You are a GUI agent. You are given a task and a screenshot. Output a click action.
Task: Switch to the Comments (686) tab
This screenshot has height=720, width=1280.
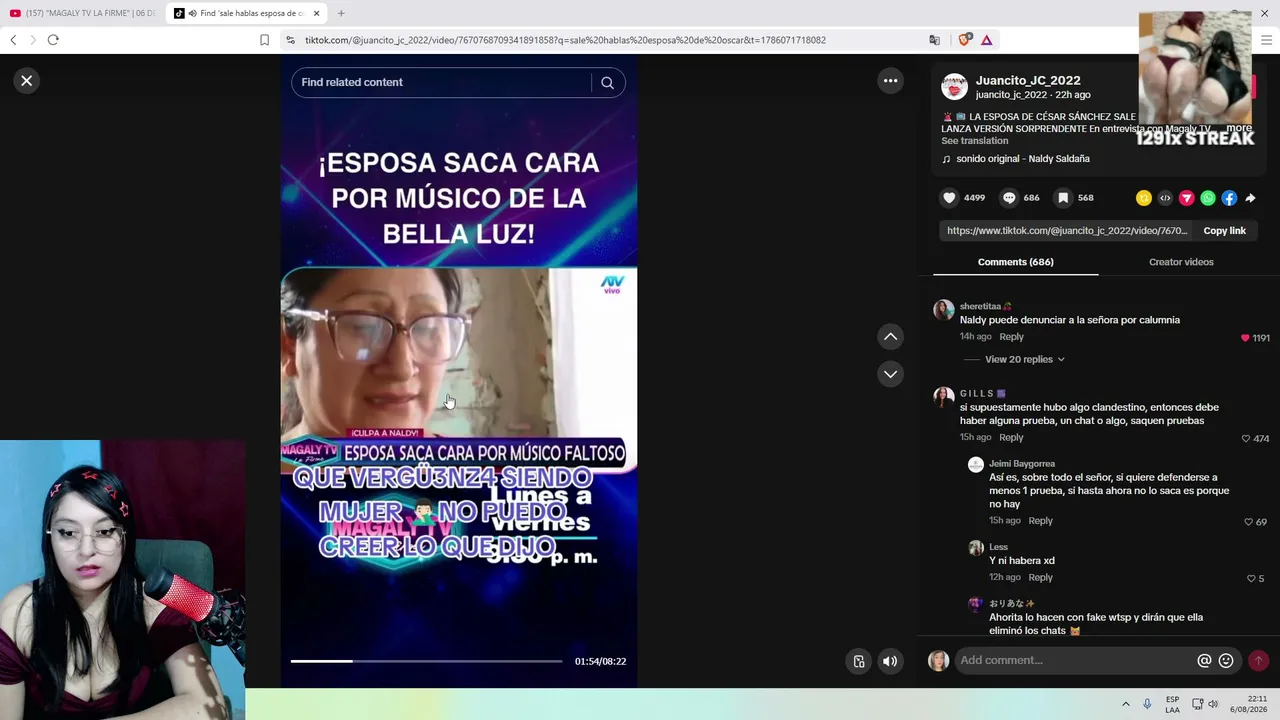pyautogui.click(x=1015, y=262)
